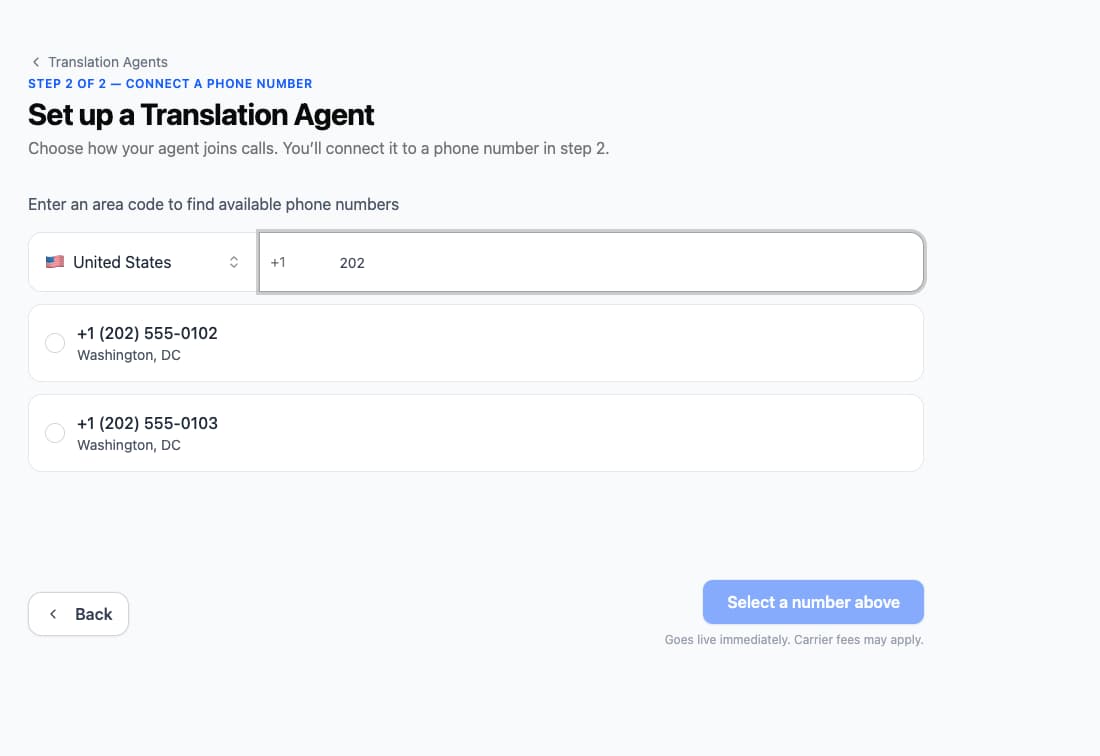The height and width of the screenshot is (756, 1100).
Task: Click the Select a number above button
Action: (813, 602)
